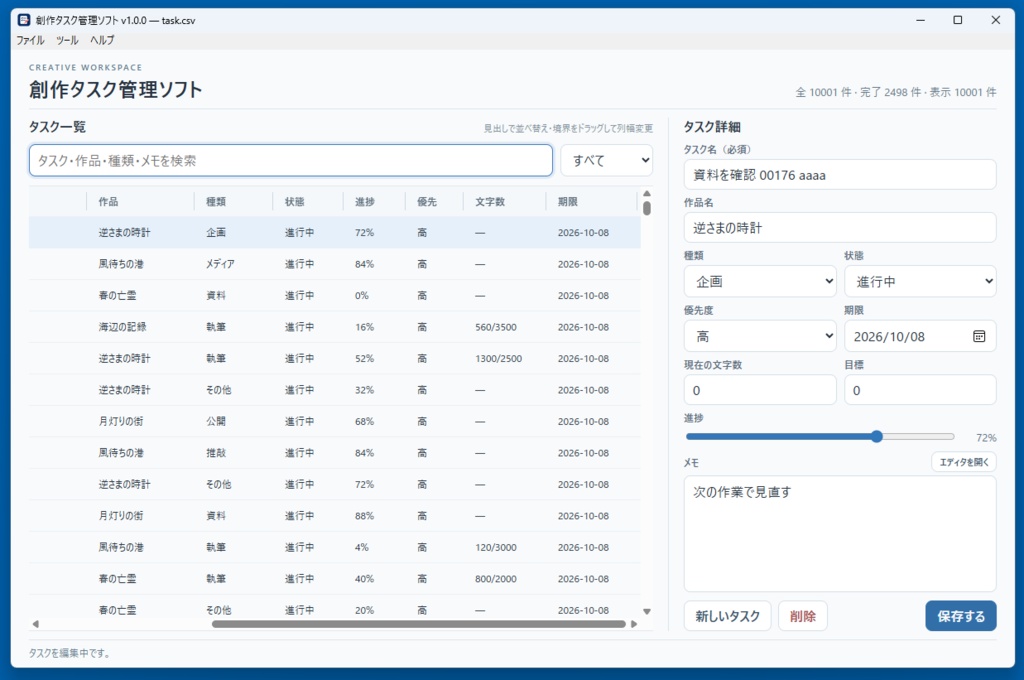Viewport: 1024px width, 680px height.
Task: Click the 期限 date field 2026/10/08
Action: [x=920, y=336]
